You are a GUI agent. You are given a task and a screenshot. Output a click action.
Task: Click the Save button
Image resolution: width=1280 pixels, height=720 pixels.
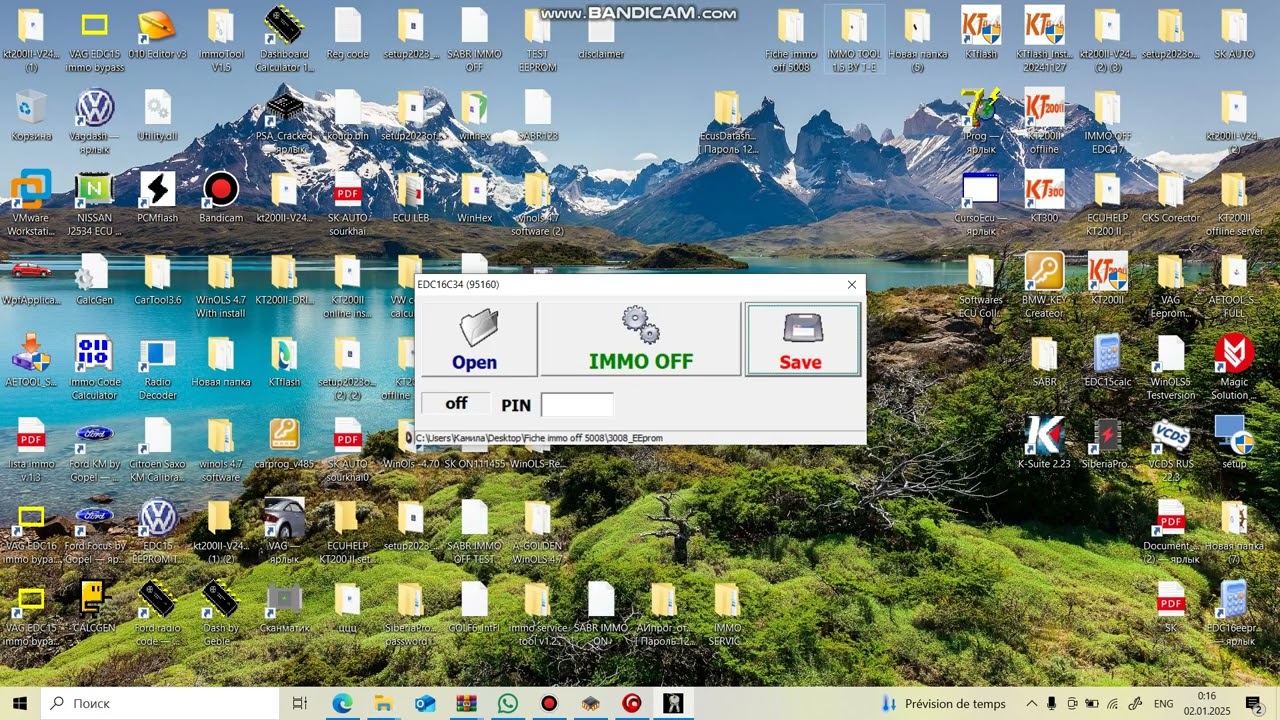pyautogui.click(x=802, y=339)
